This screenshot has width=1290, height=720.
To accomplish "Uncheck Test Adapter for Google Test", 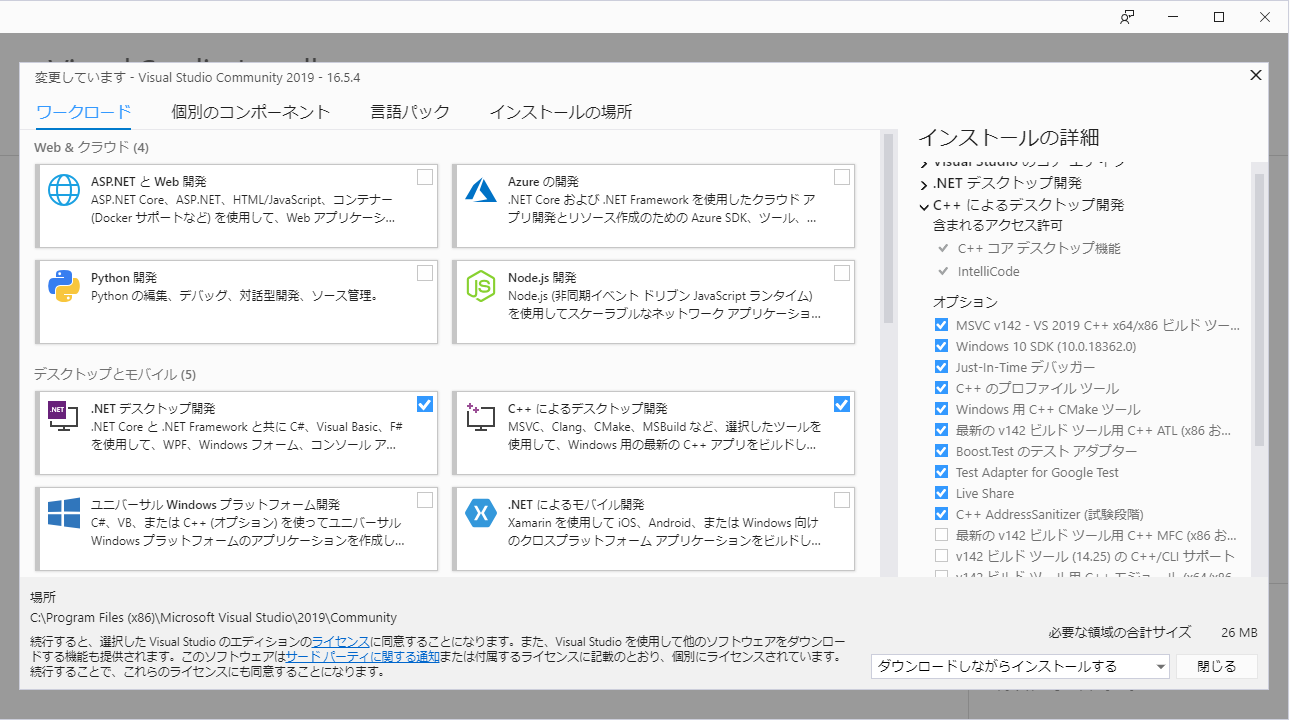I will click(941, 472).
